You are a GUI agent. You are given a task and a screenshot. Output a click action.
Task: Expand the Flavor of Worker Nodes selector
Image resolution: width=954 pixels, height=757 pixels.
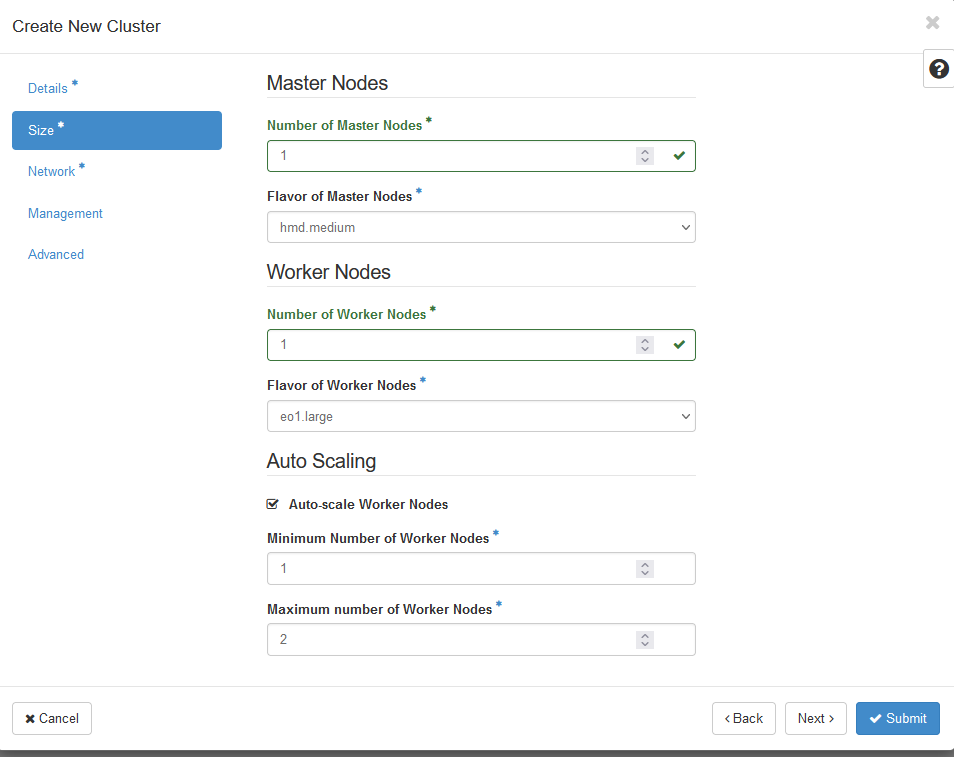pos(481,416)
